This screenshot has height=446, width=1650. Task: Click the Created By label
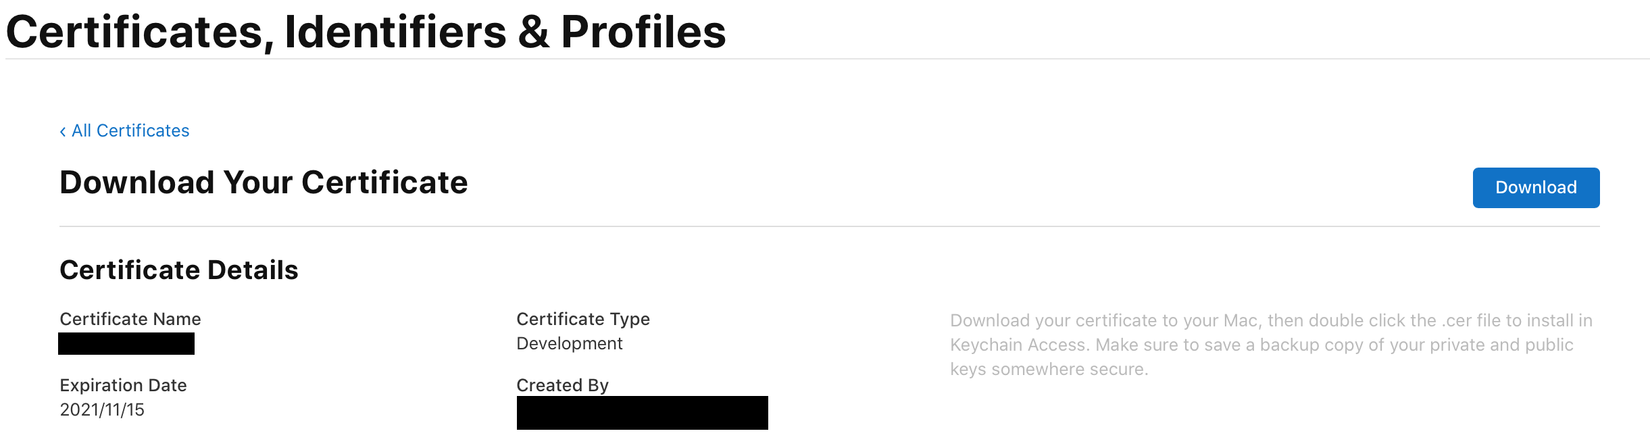click(x=562, y=385)
